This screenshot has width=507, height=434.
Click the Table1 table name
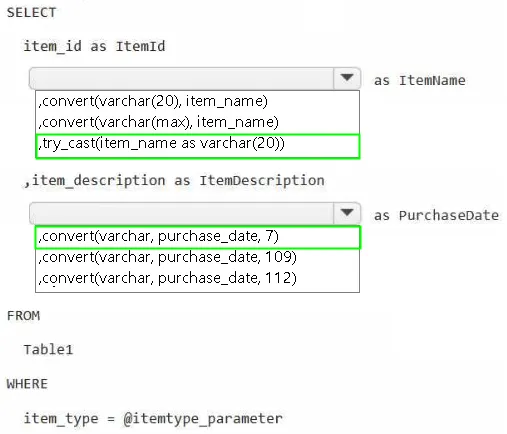[48, 350]
